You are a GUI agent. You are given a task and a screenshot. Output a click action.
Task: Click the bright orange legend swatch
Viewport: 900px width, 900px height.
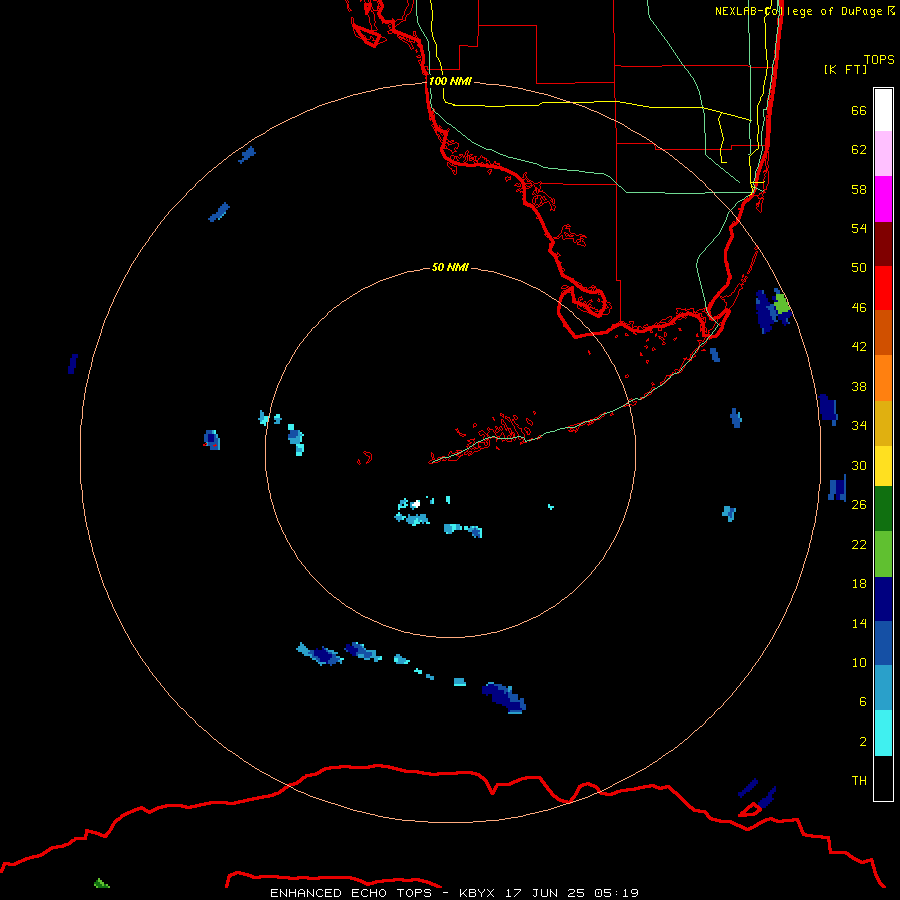coord(883,378)
